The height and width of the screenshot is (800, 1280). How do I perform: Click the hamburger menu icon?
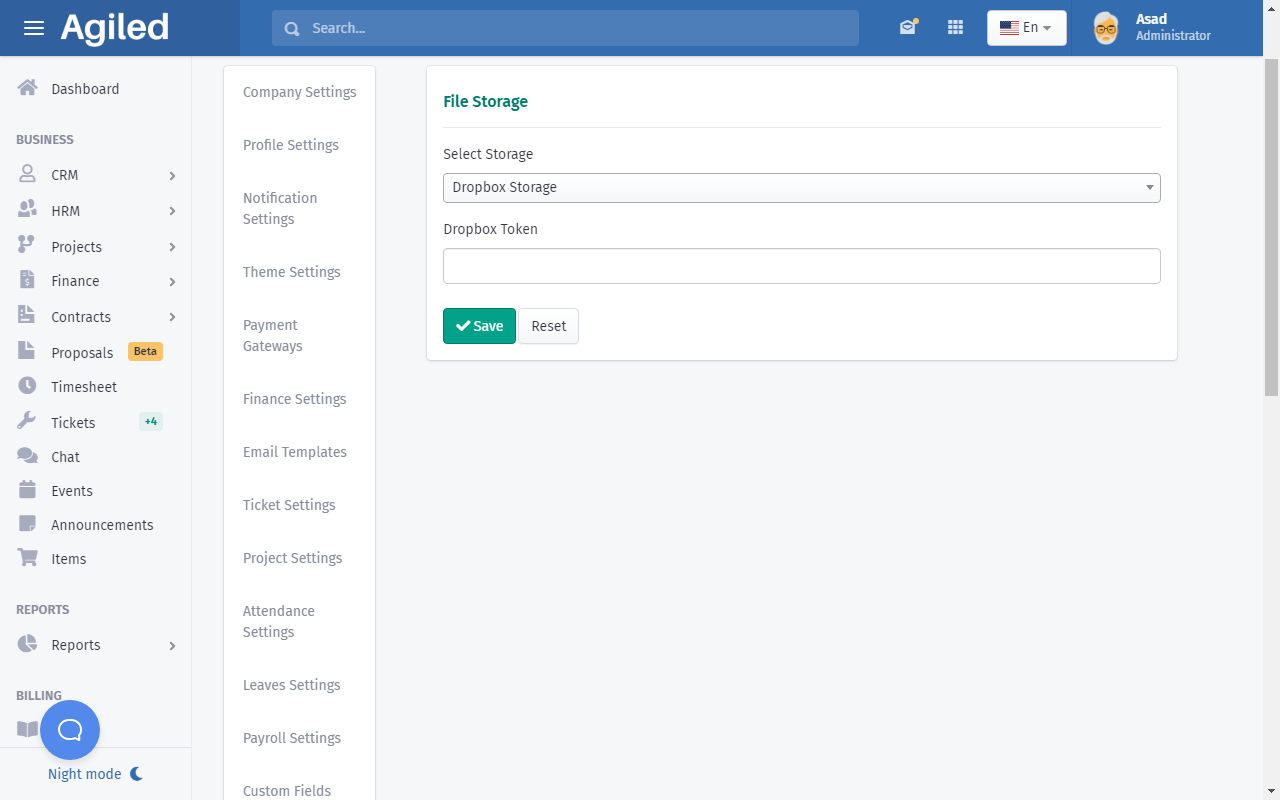[x=34, y=28]
